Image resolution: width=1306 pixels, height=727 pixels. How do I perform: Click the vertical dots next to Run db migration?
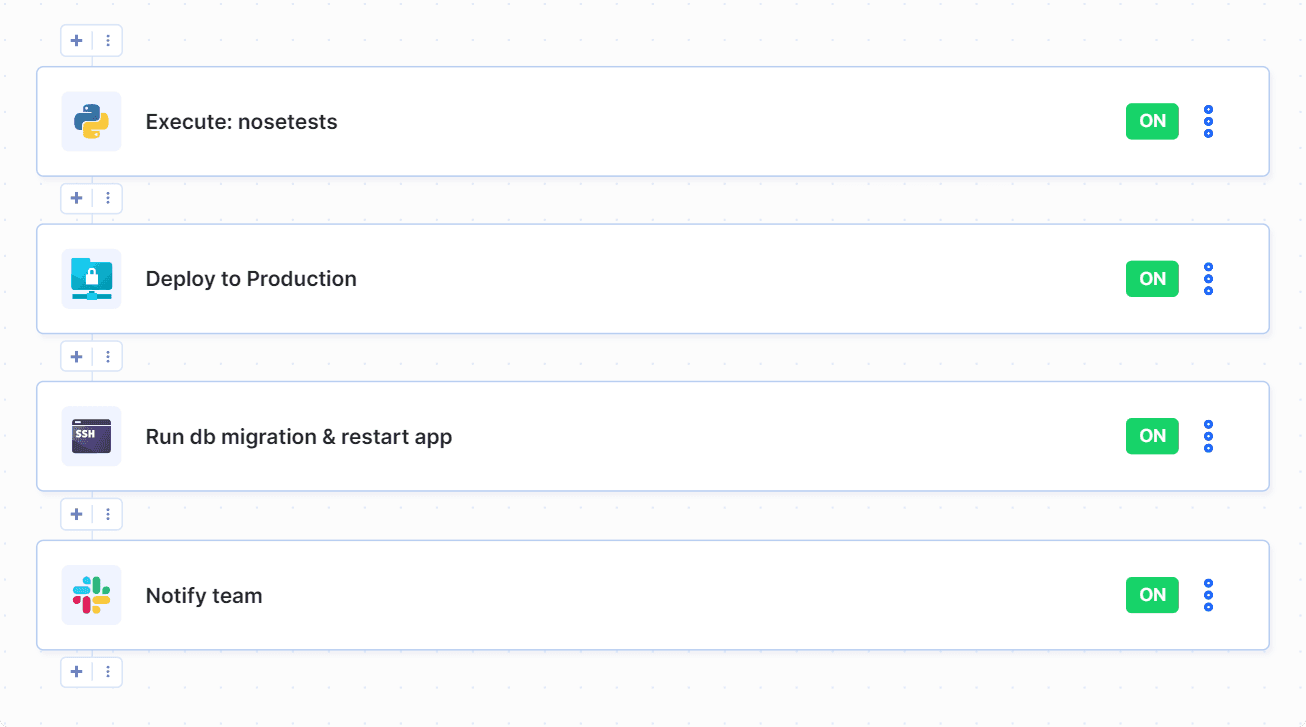click(x=1208, y=436)
